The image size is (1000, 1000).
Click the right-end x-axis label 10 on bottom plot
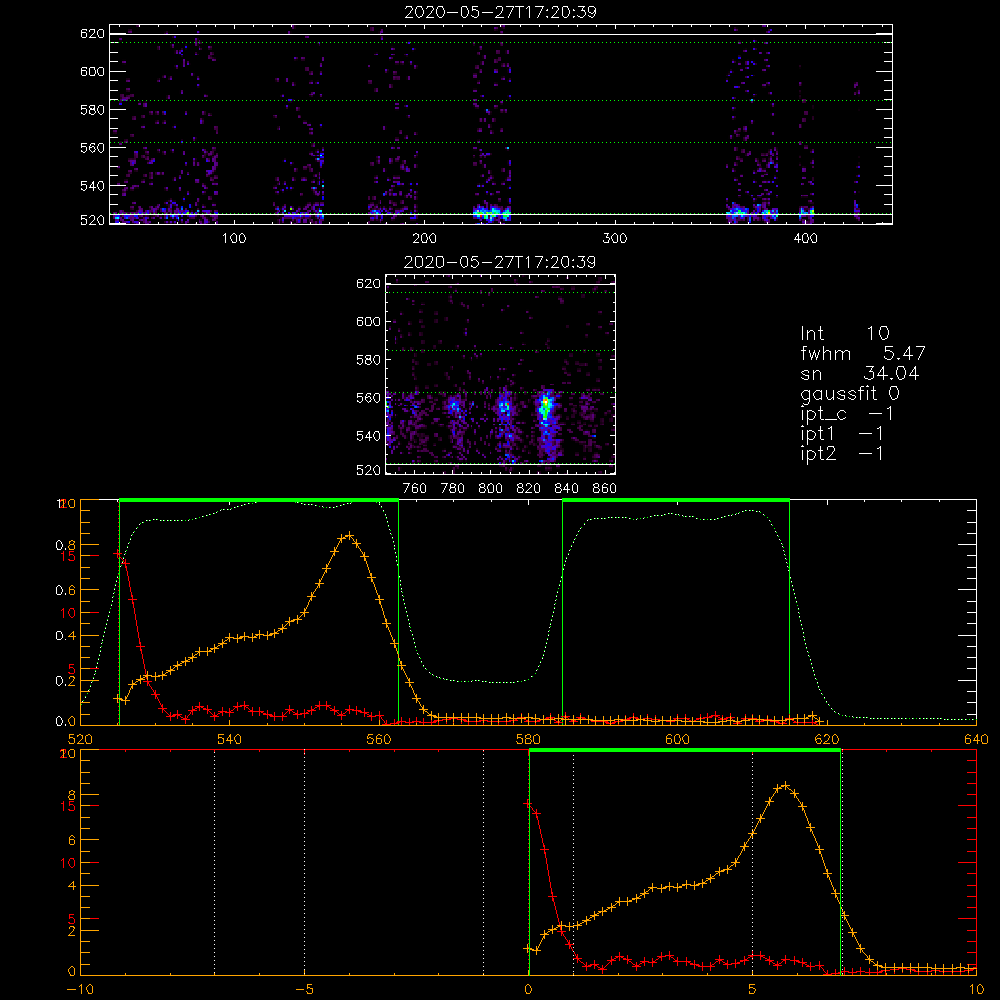tap(976, 990)
